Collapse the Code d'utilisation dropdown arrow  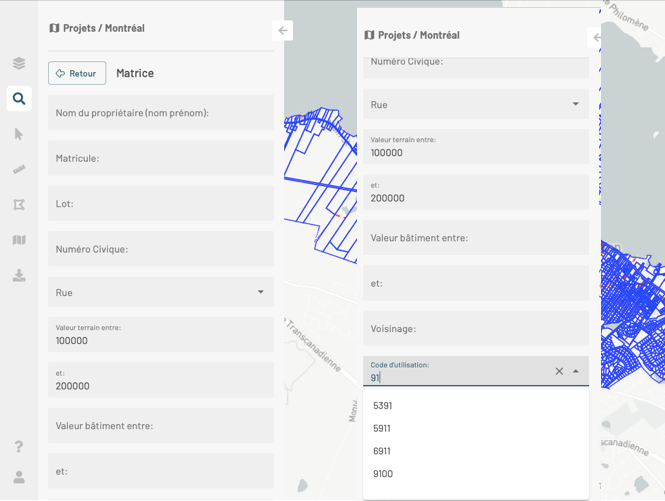coord(576,371)
